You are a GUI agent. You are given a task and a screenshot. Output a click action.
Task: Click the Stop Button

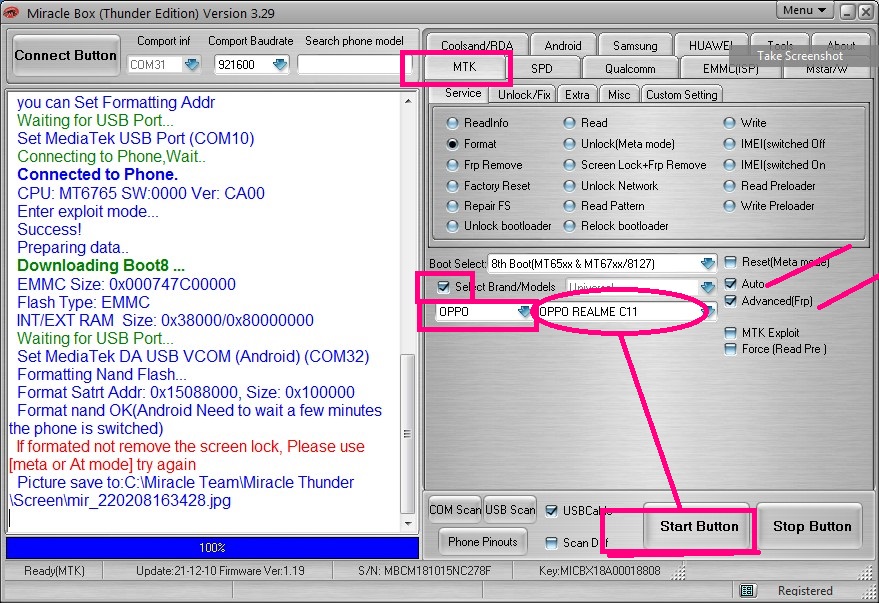click(811, 526)
